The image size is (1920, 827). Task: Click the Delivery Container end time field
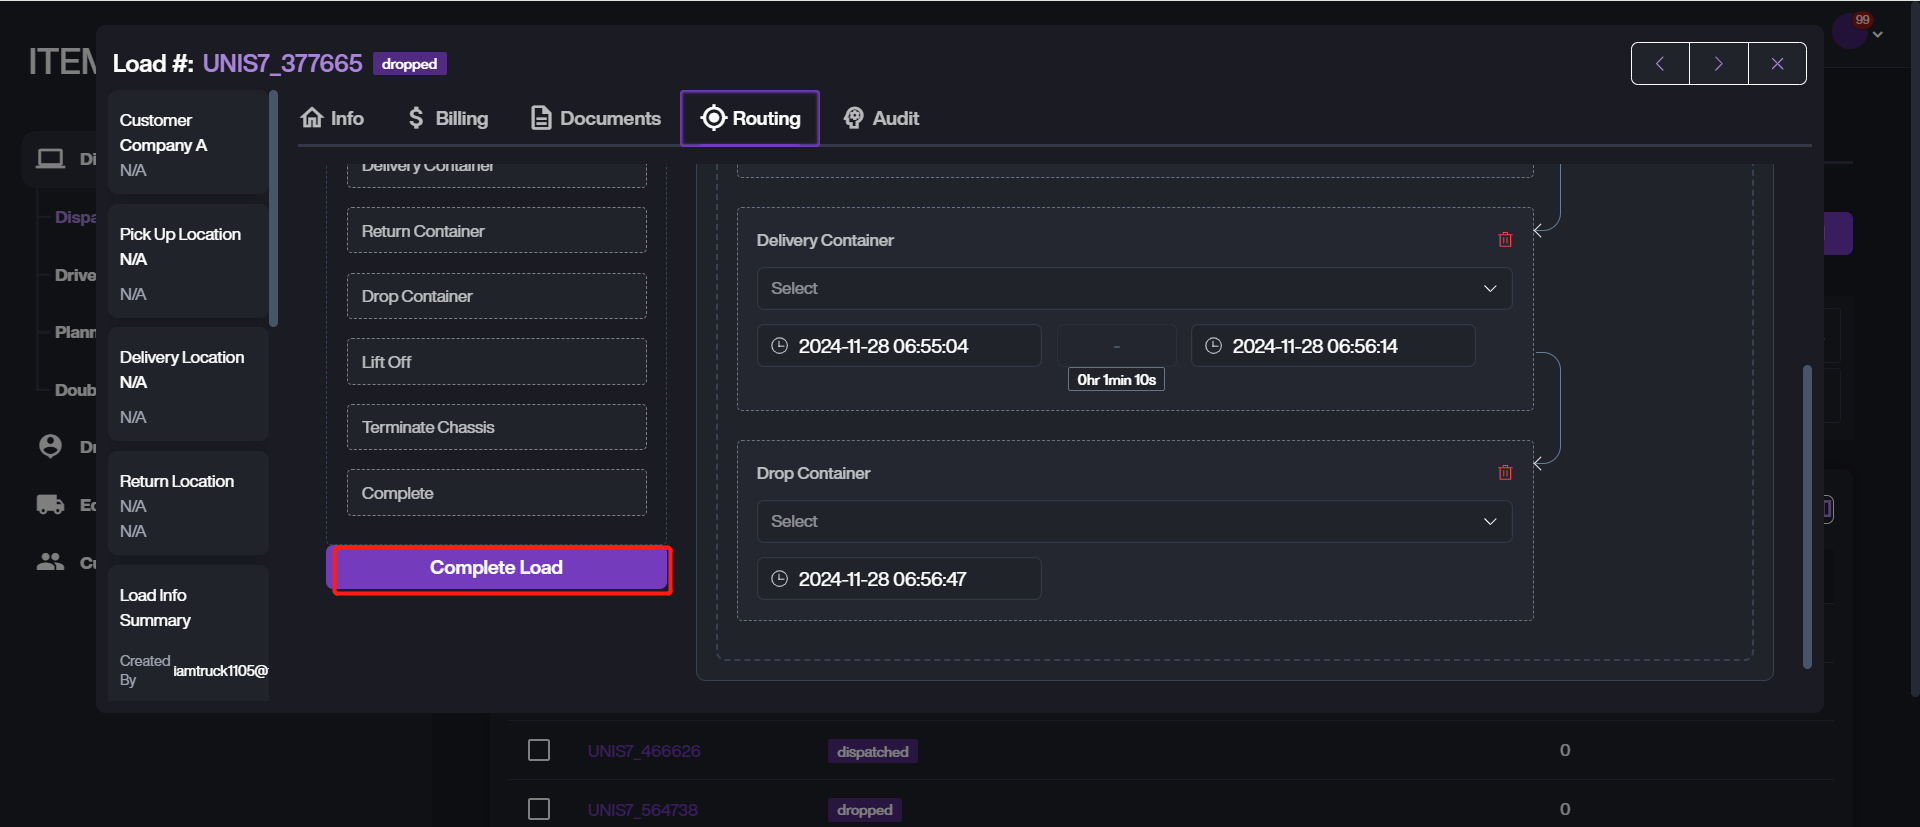(1332, 346)
